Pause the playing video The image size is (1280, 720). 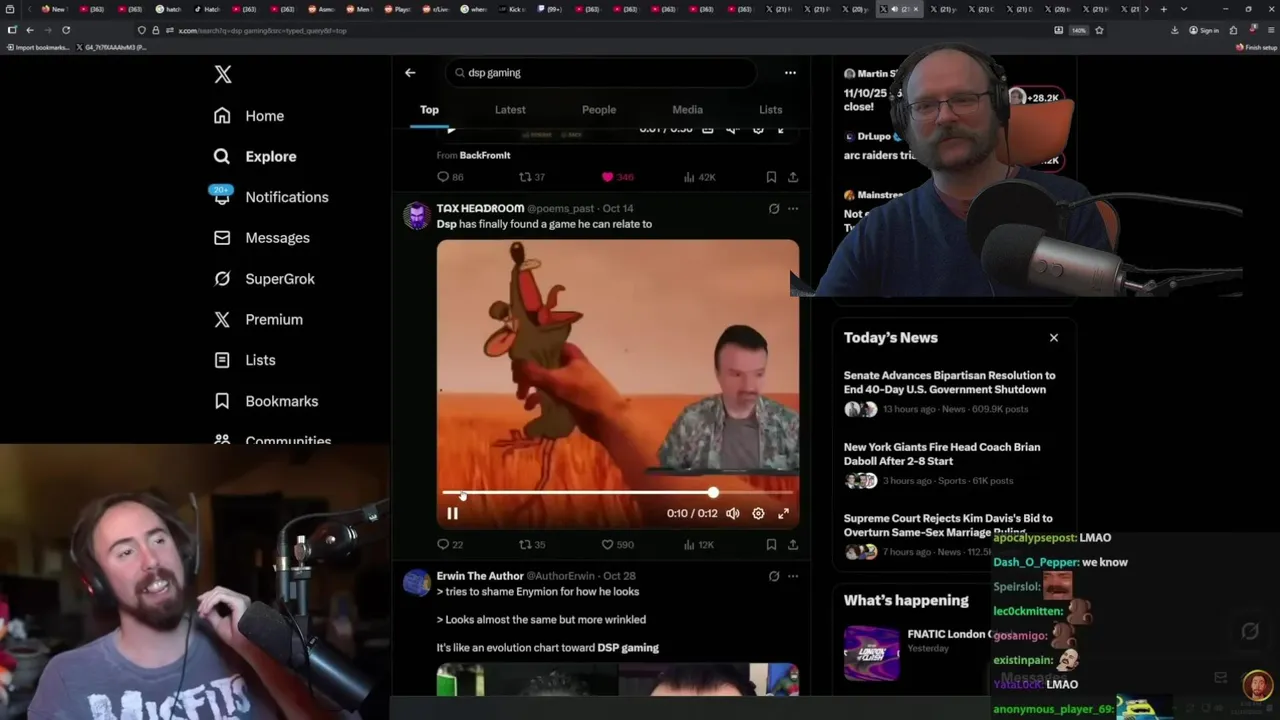click(452, 513)
